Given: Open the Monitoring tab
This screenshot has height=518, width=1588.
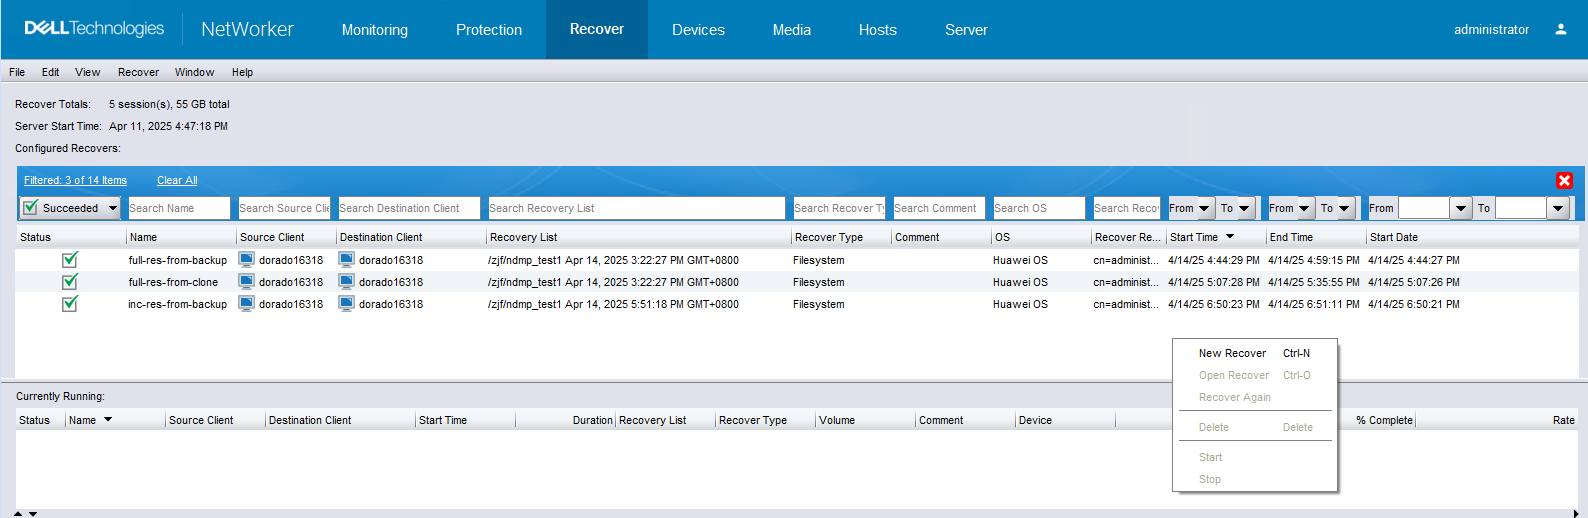Looking at the screenshot, I should (x=375, y=30).
